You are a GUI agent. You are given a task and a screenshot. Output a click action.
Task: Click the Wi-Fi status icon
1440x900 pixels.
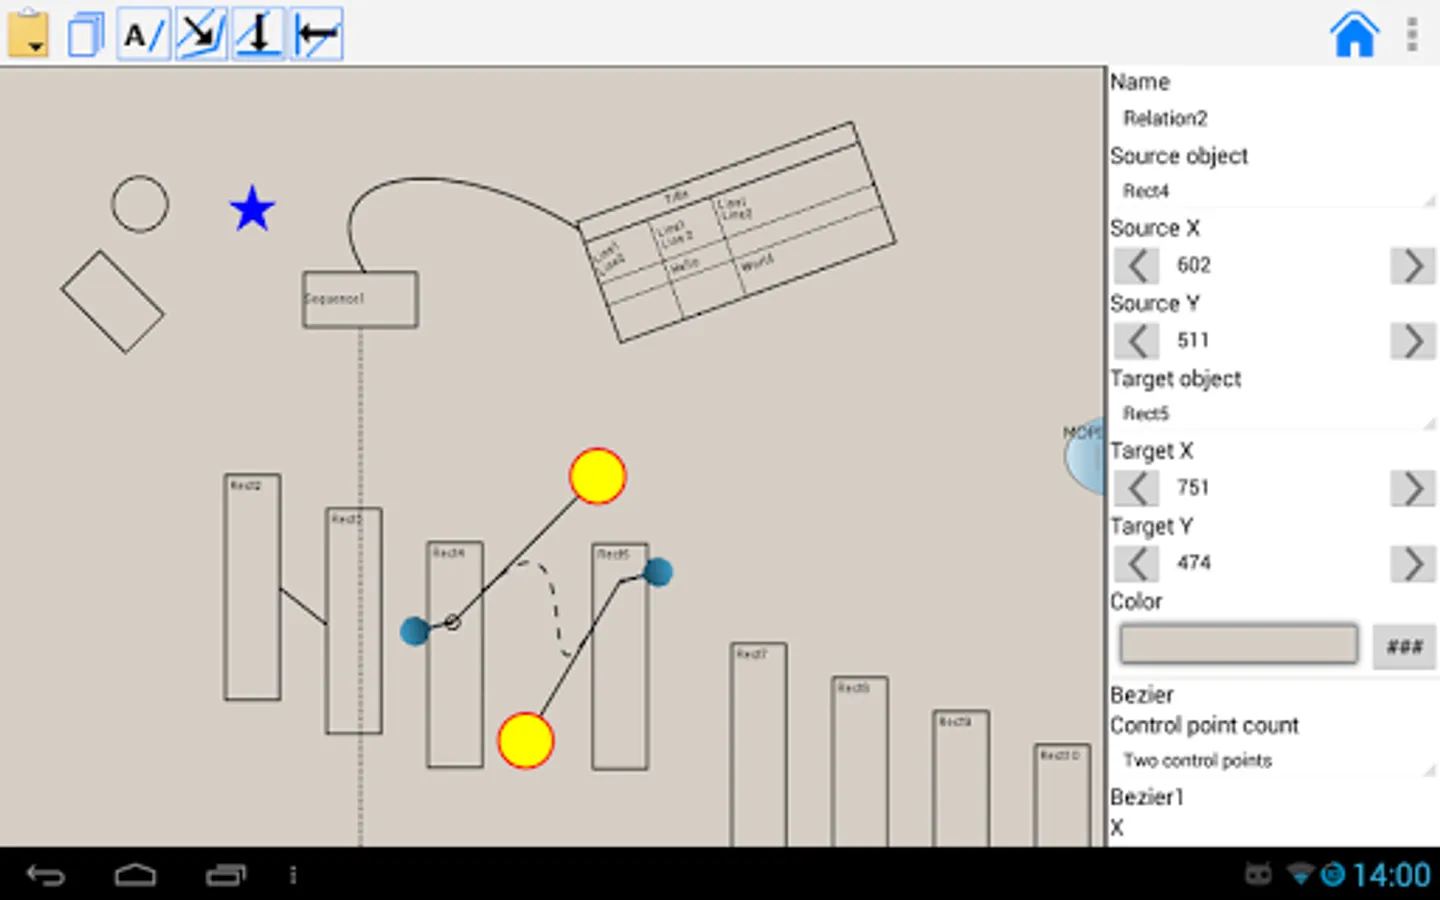[1300, 875]
